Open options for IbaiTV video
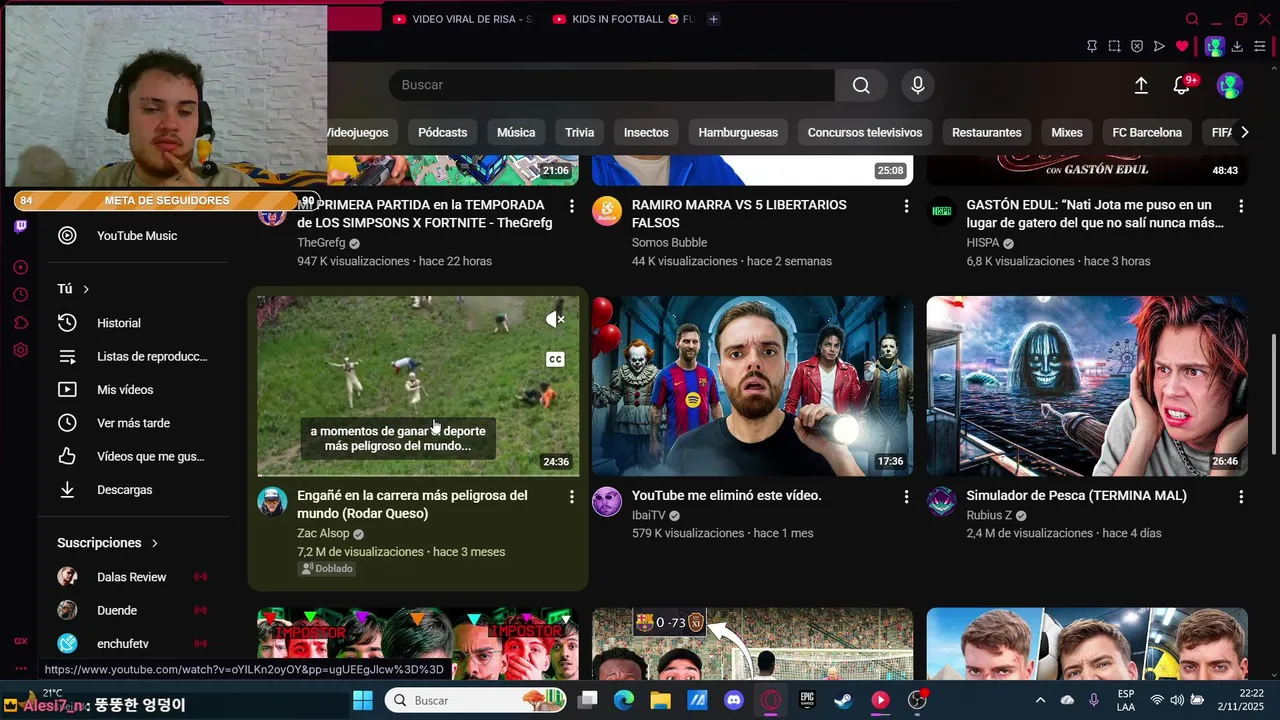This screenshot has width=1280, height=720. pyautogui.click(x=907, y=497)
